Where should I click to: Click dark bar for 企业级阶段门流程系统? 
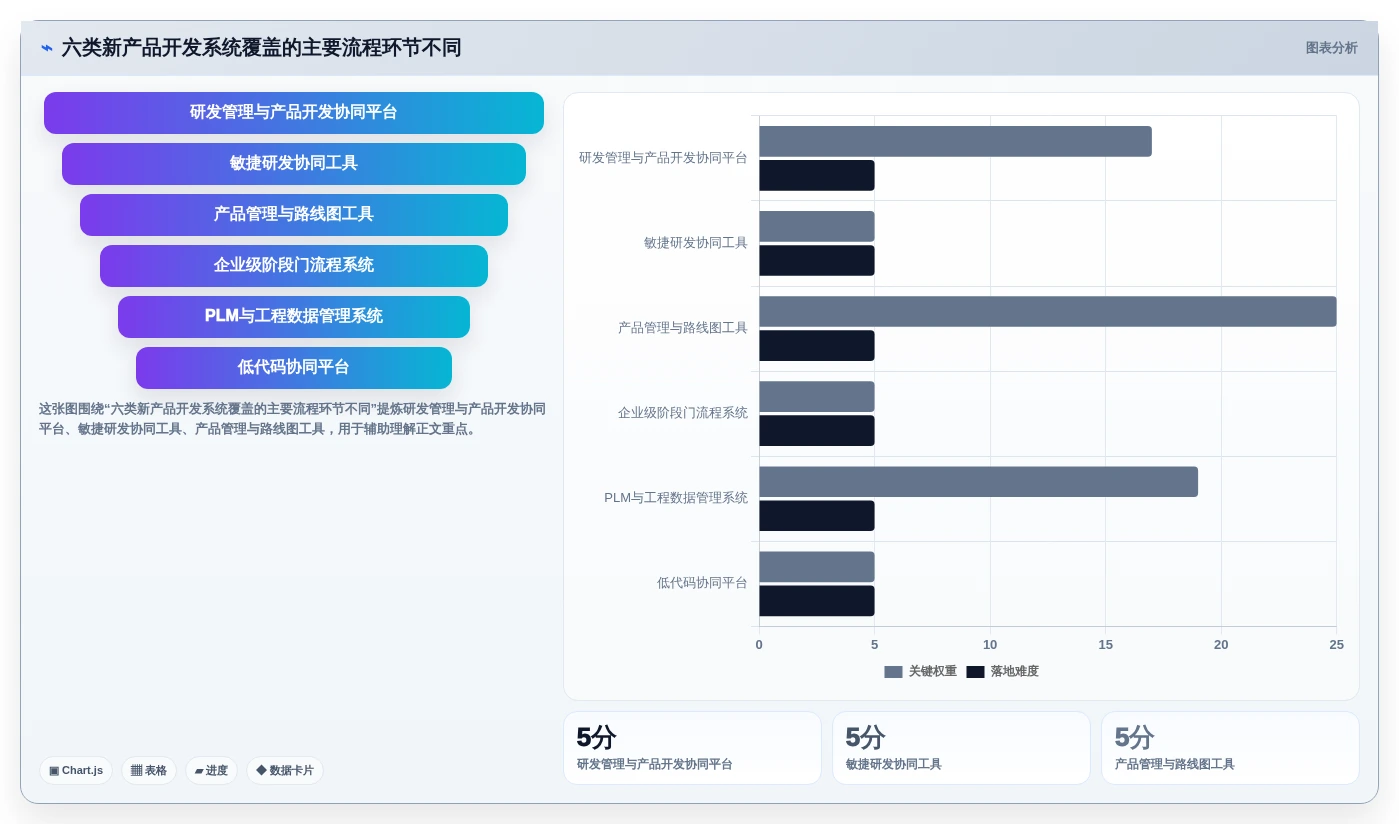click(x=817, y=431)
